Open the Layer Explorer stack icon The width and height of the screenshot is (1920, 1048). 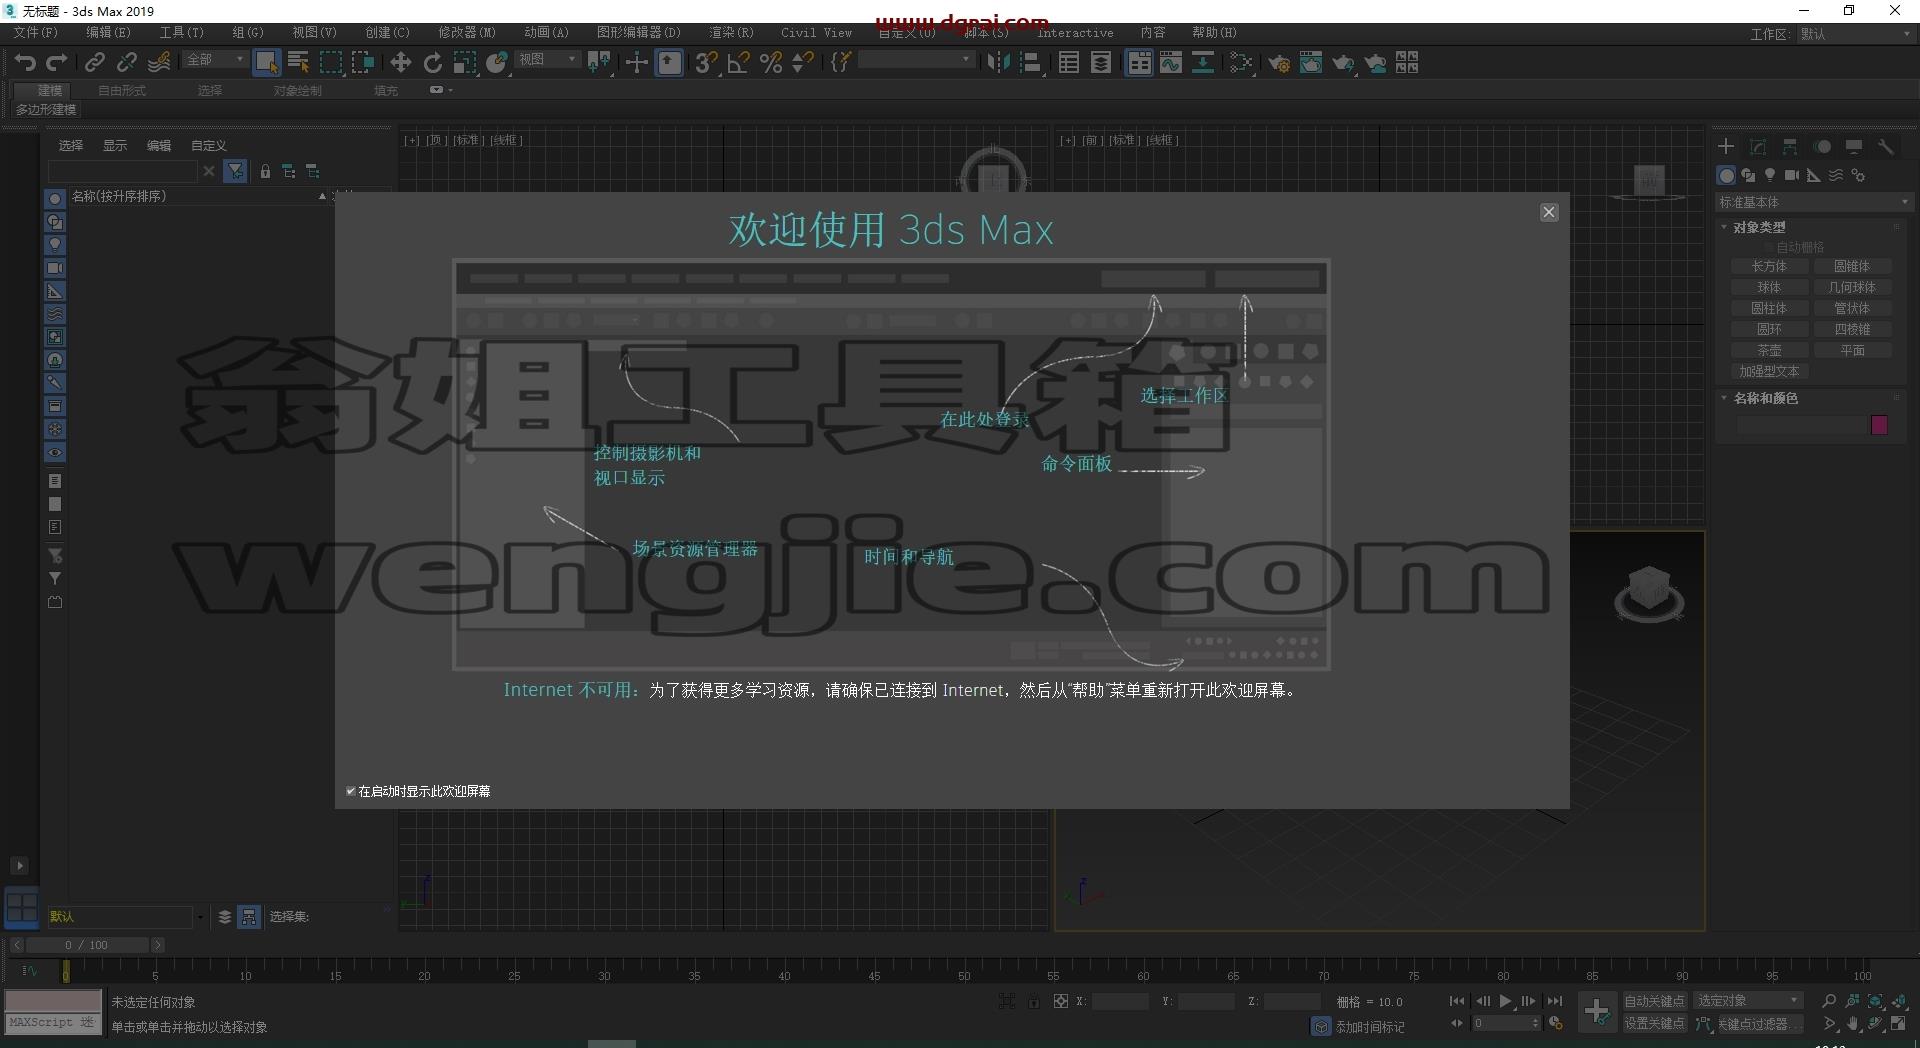(x=1101, y=63)
